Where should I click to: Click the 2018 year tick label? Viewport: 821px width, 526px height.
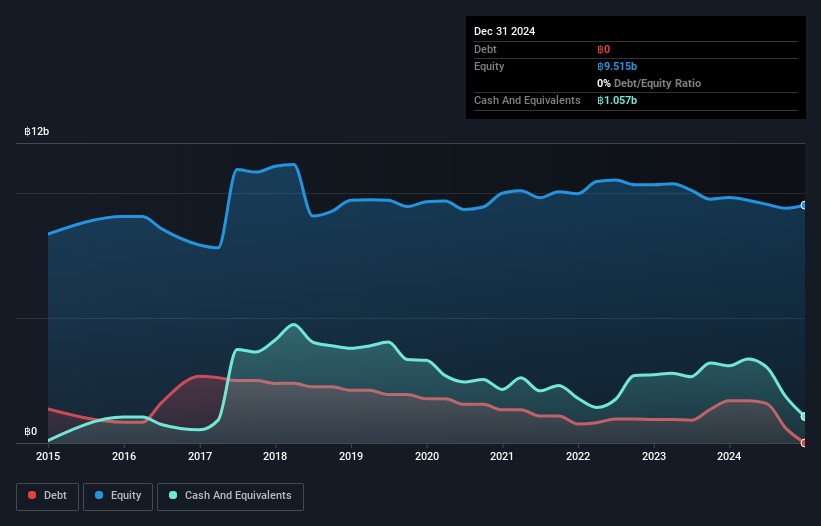click(x=275, y=457)
